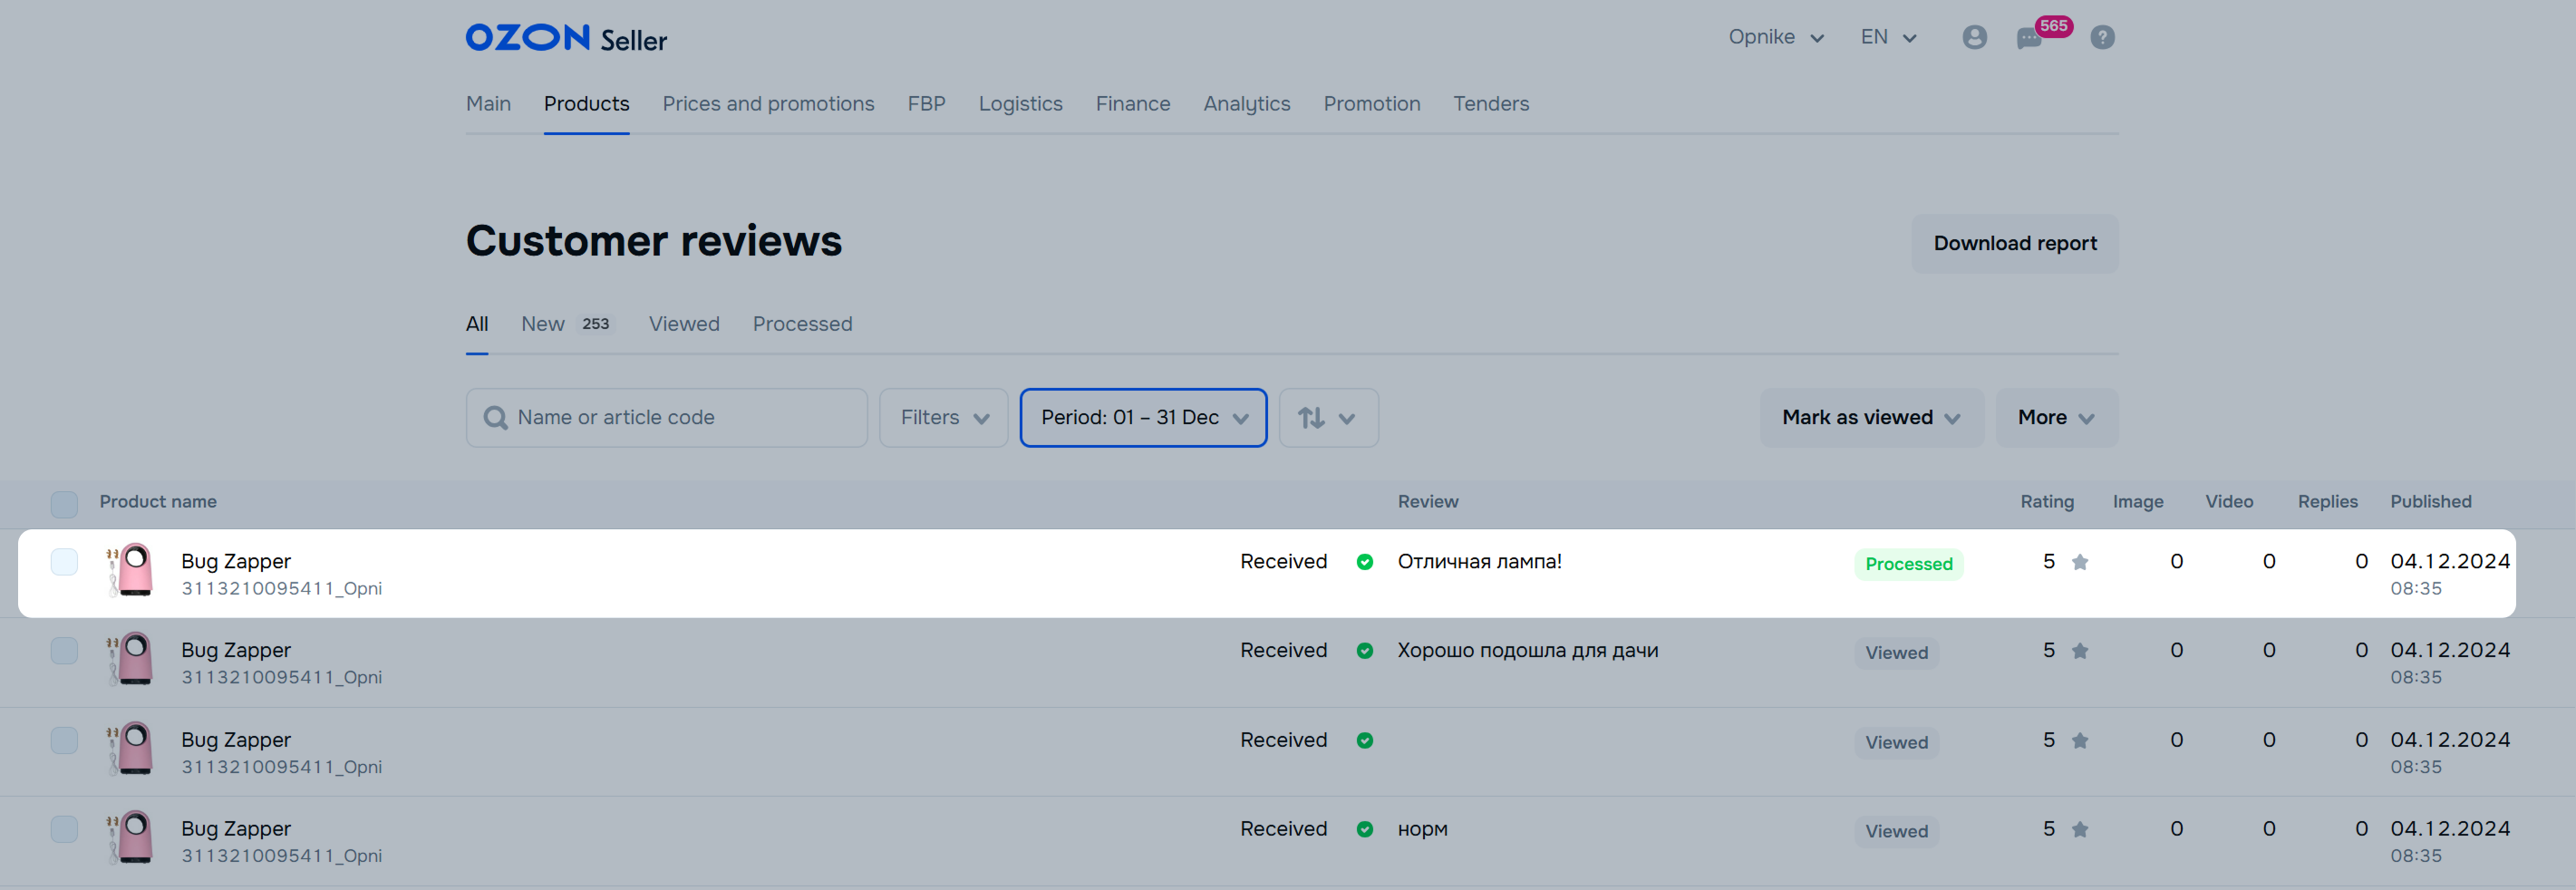Viewport: 2576px width, 890px height.
Task: Open the Tenders menu item
Action: (x=1490, y=104)
